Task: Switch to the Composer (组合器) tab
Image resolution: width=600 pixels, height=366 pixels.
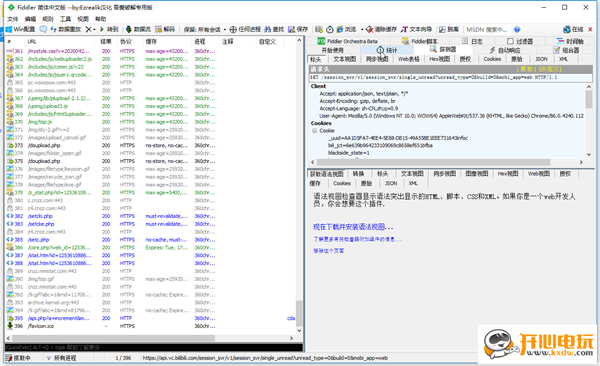Action: coord(566,50)
